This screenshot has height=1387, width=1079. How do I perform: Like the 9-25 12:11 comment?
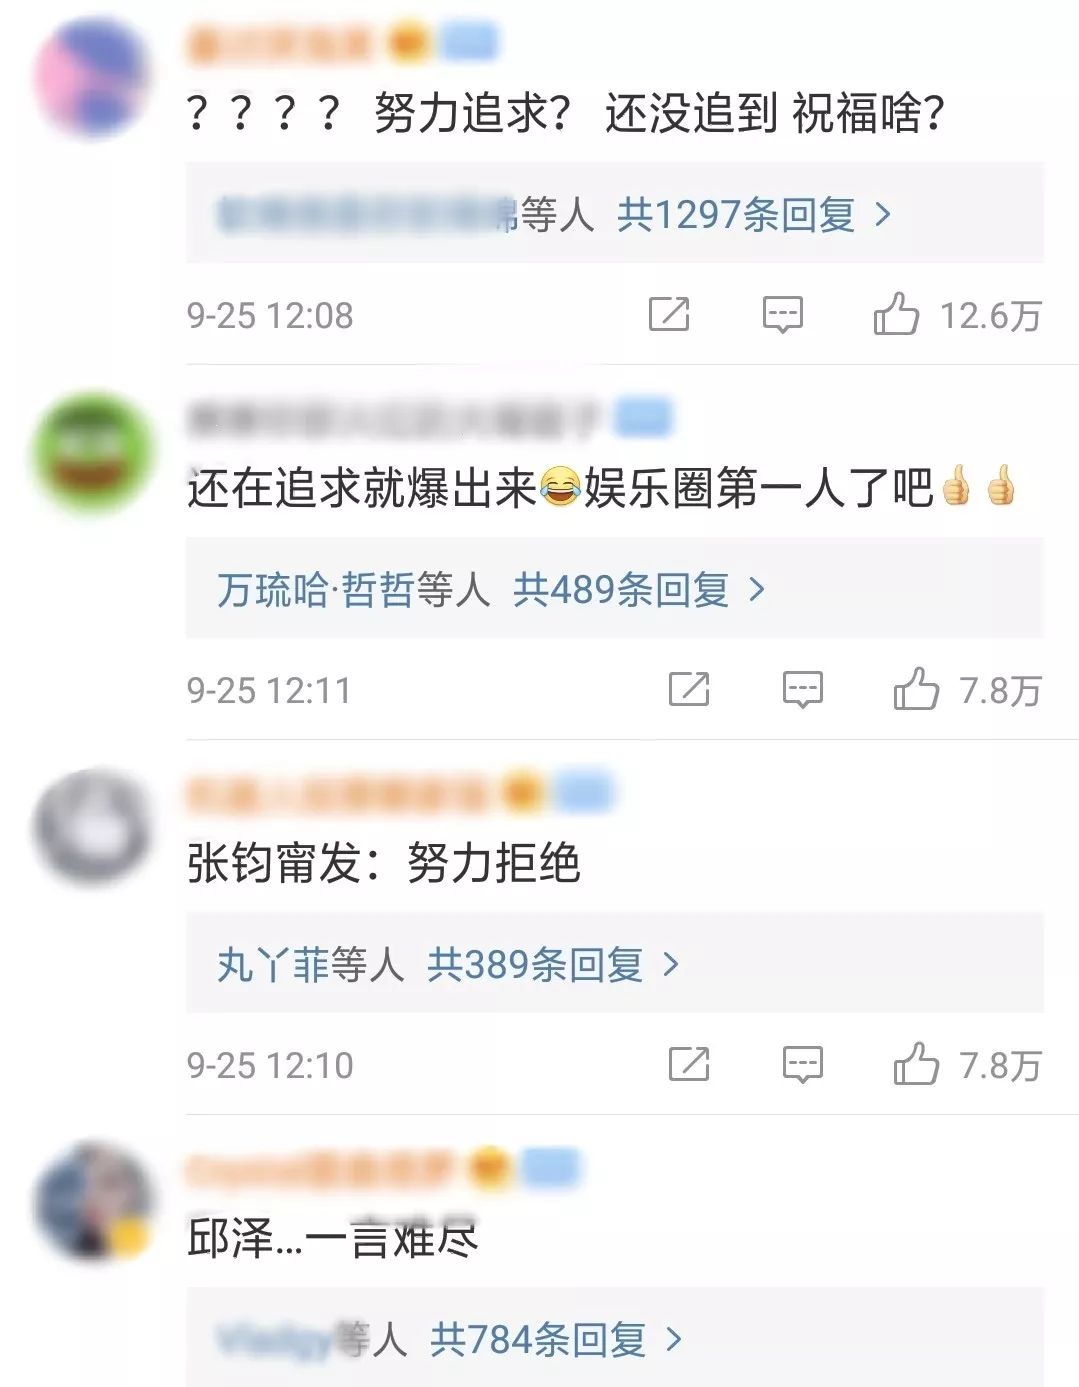(x=916, y=689)
